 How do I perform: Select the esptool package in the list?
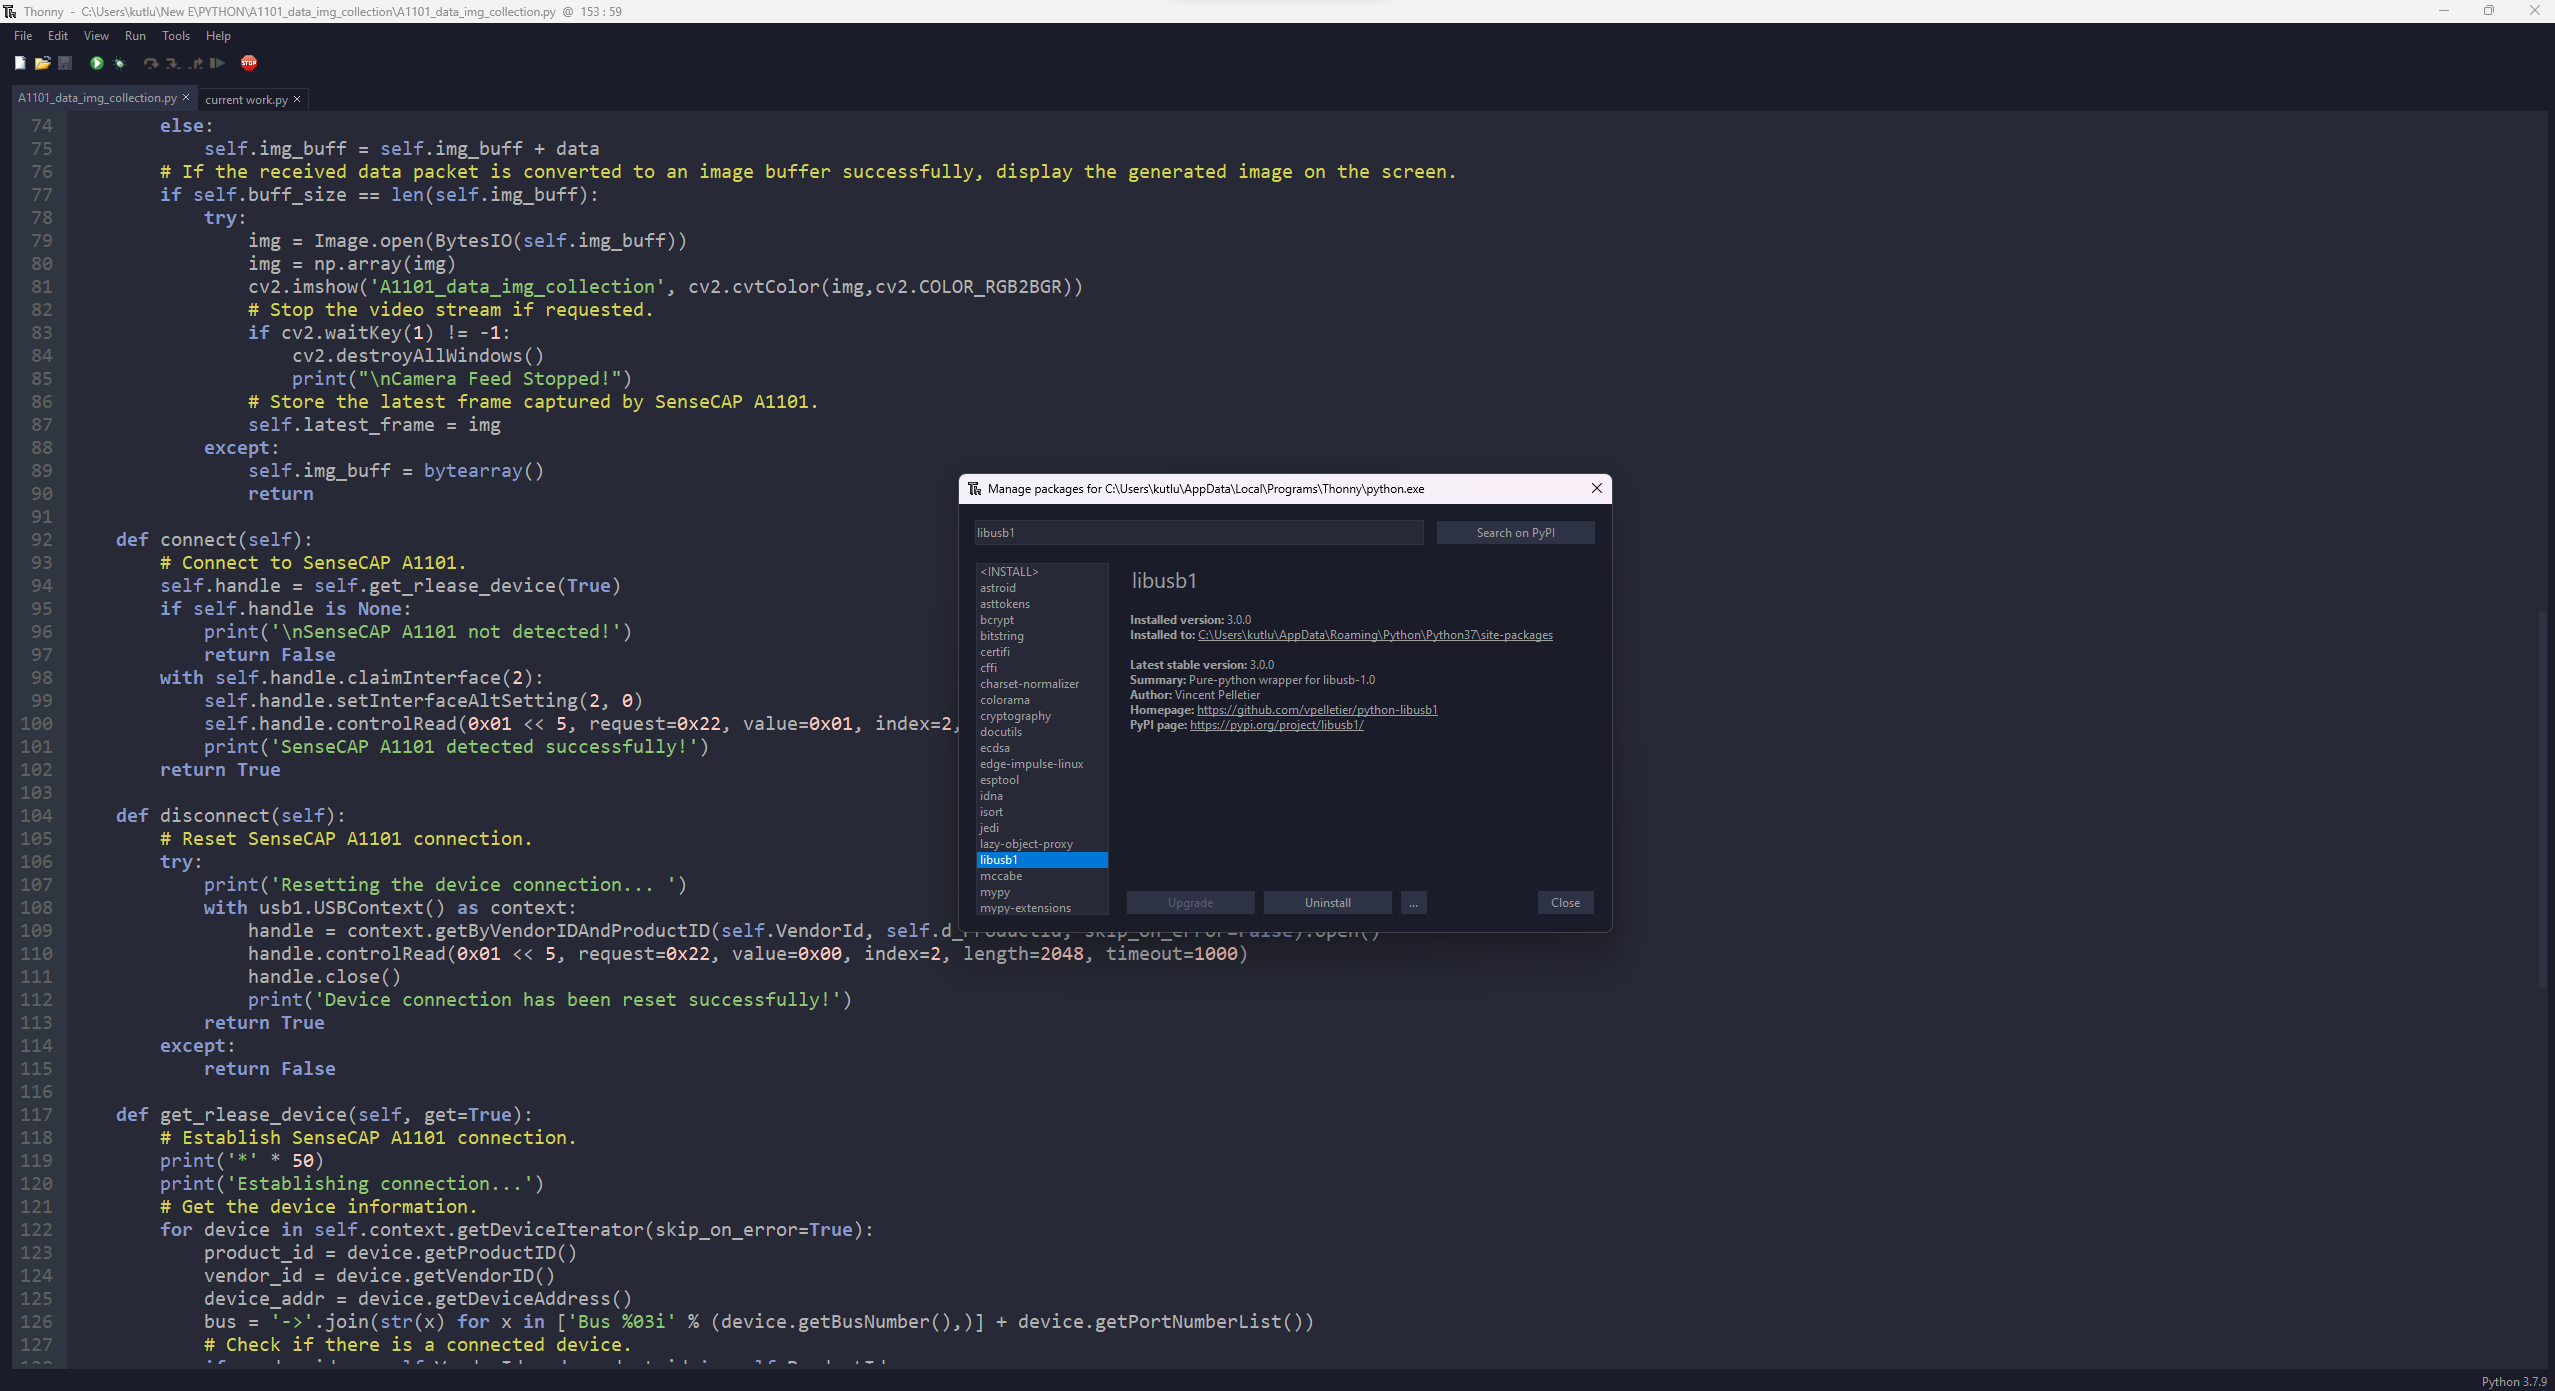999,780
